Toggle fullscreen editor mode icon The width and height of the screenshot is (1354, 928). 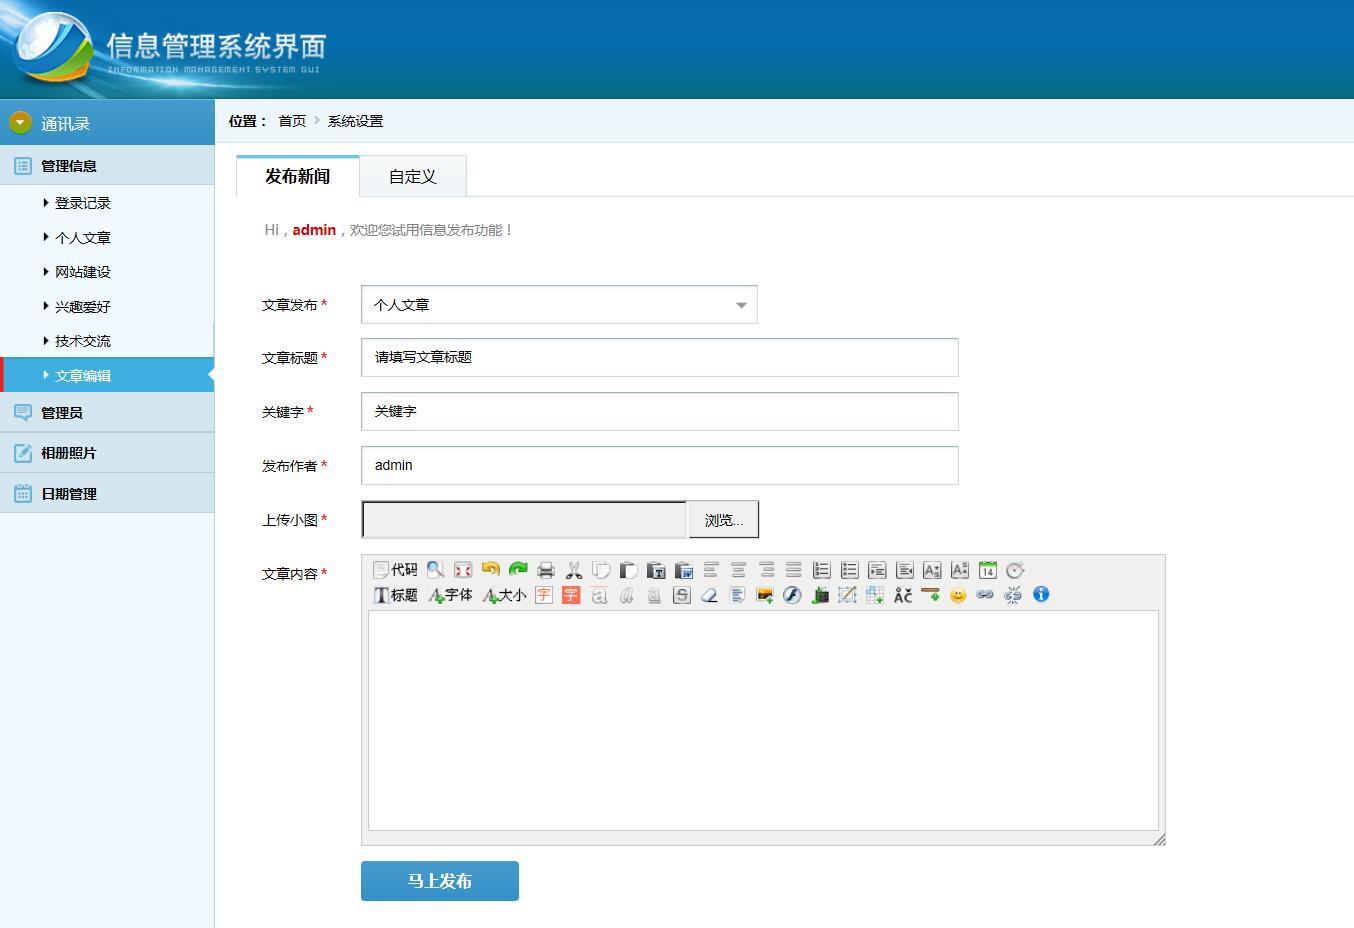(463, 570)
